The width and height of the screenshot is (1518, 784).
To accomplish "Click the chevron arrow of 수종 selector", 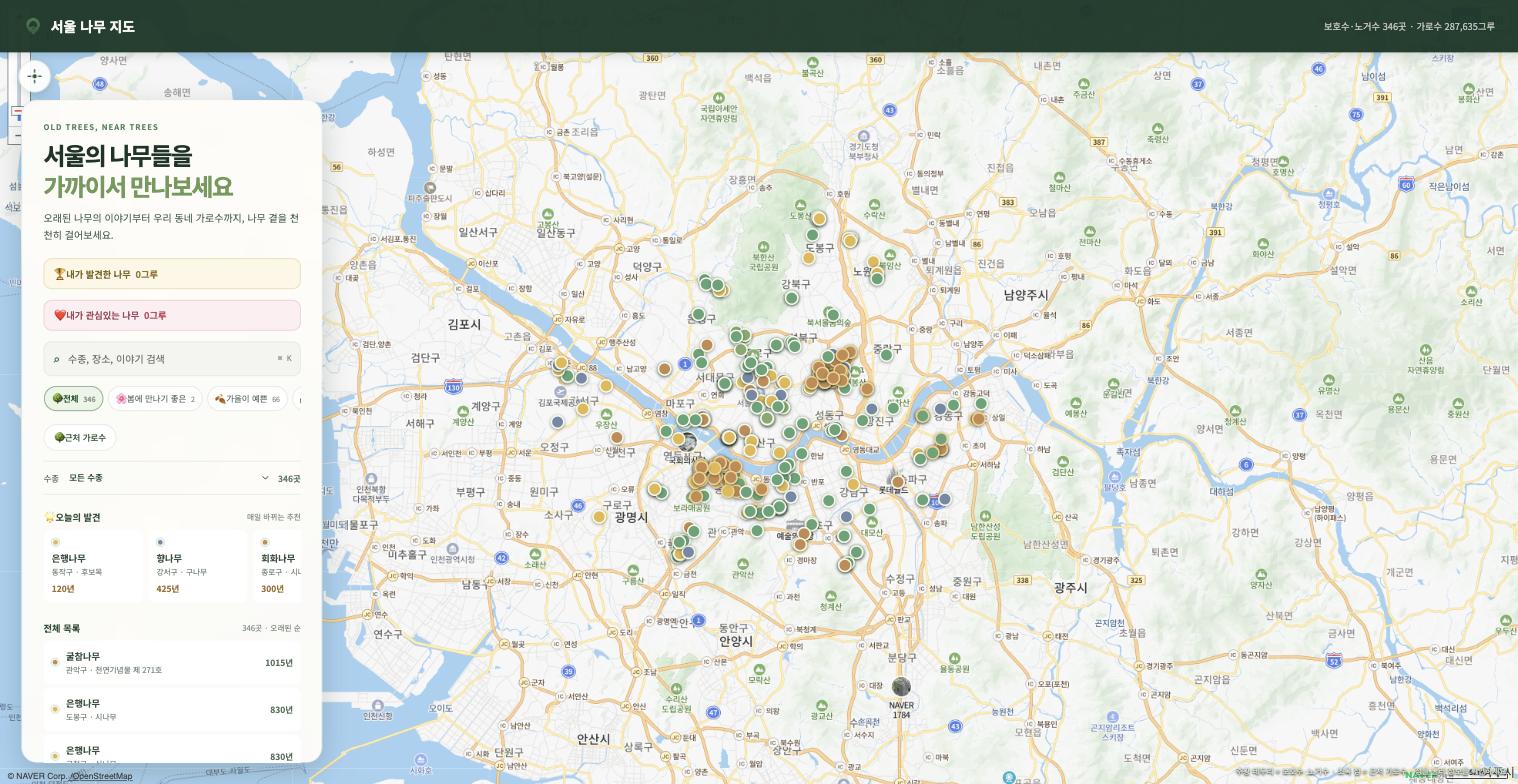I will click(265, 478).
